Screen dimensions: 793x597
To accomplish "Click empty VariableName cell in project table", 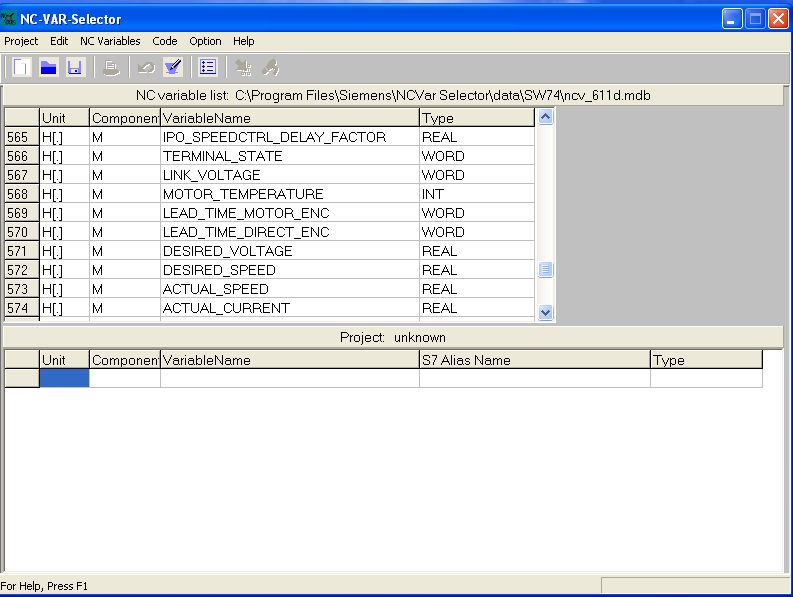I will point(290,378).
